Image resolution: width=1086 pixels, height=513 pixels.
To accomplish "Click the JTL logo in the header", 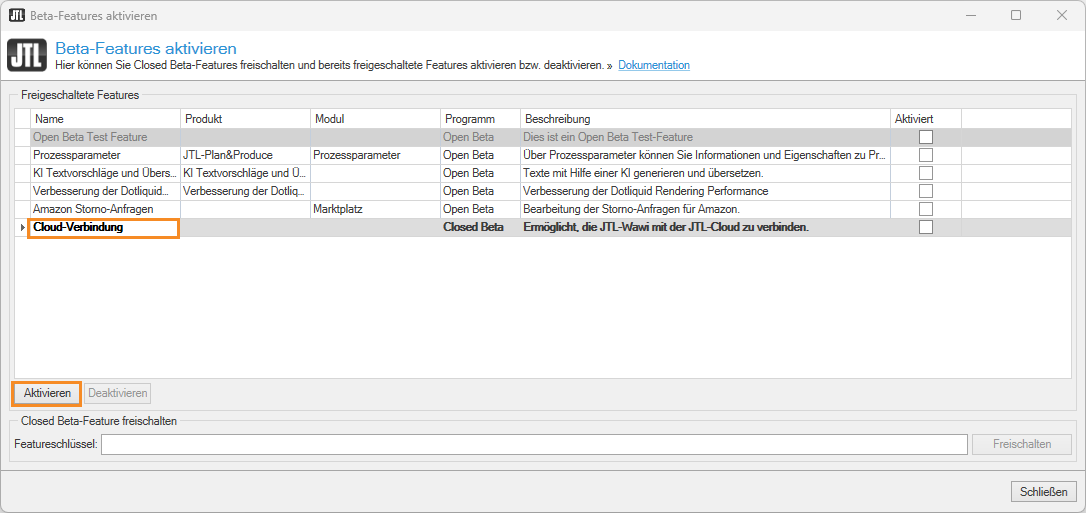I will pyautogui.click(x=26, y=56).
